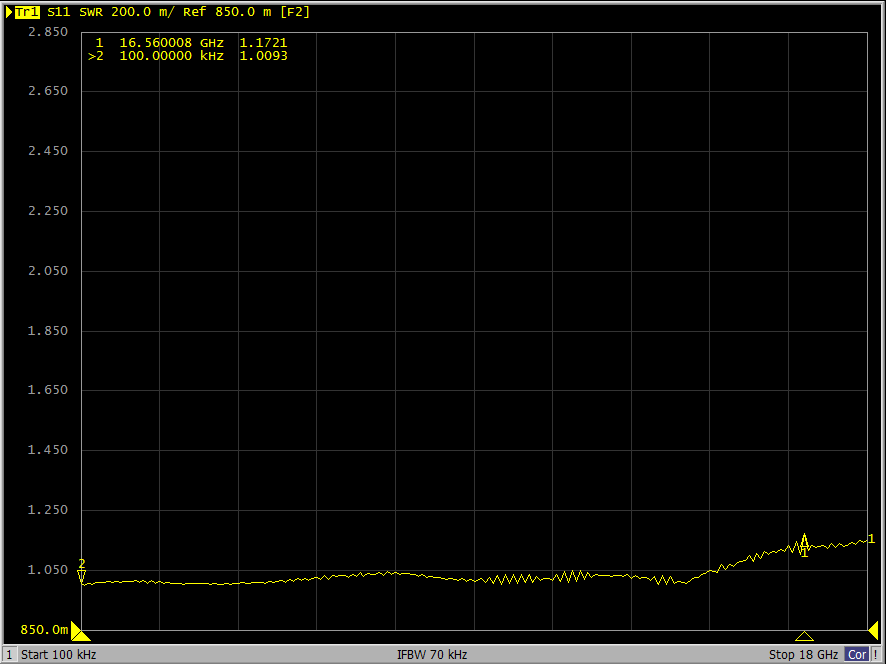Image resolution: width=886 pixels, height=664 pixels.
Task: Click the IFBW 70 kHz field
Action: tap(432, 655)
